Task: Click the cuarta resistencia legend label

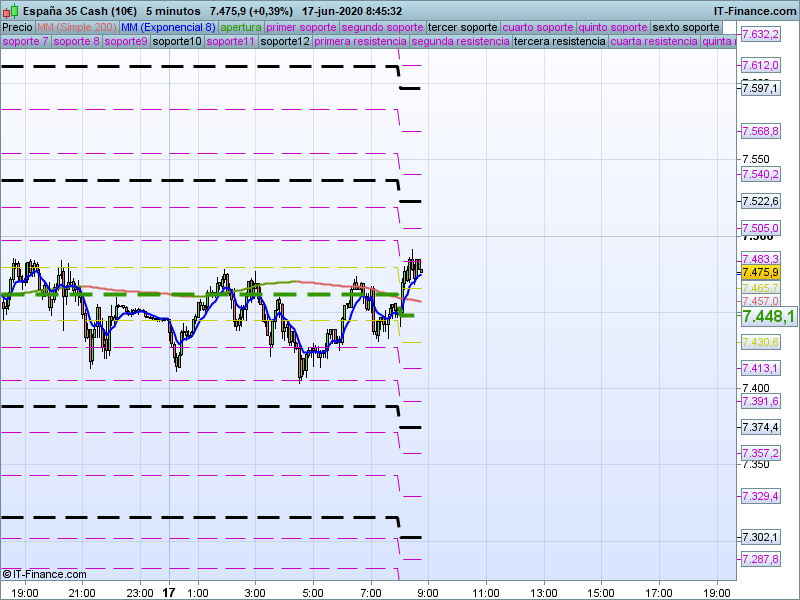Action: click(654, 42)
